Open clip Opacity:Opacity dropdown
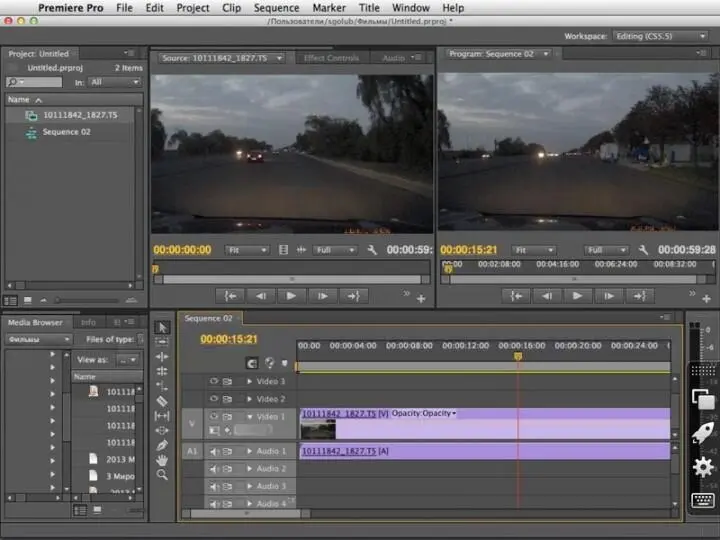Image resolution: width=720 pixels, height=540 pixels. click(424, 413)
